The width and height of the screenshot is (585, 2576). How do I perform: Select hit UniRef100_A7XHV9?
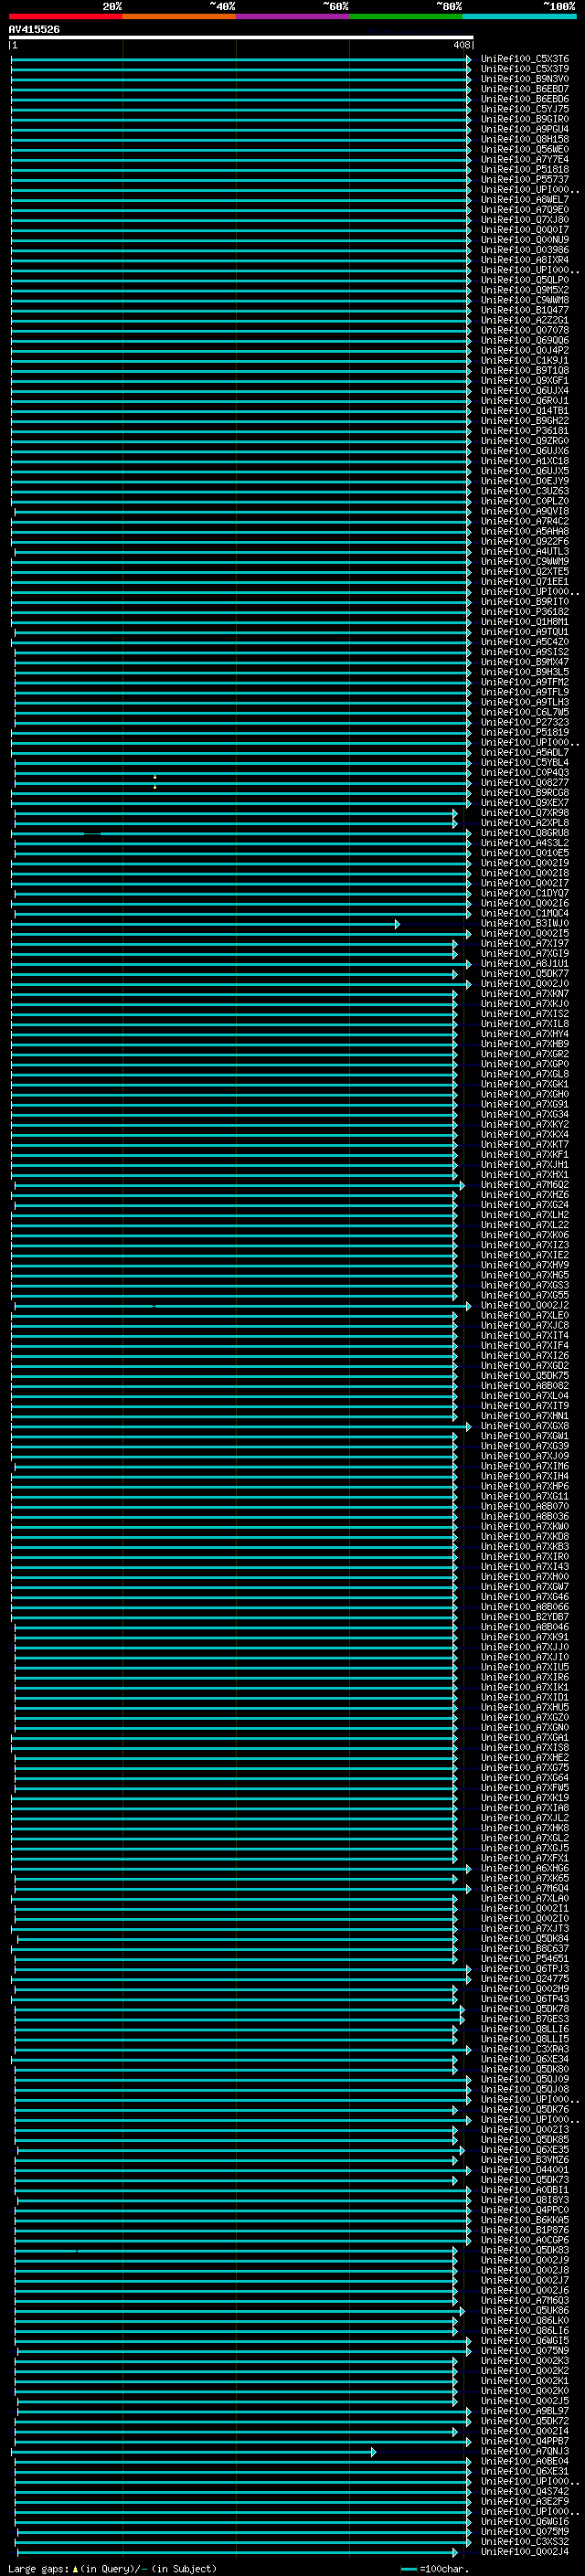(524, 1265)
